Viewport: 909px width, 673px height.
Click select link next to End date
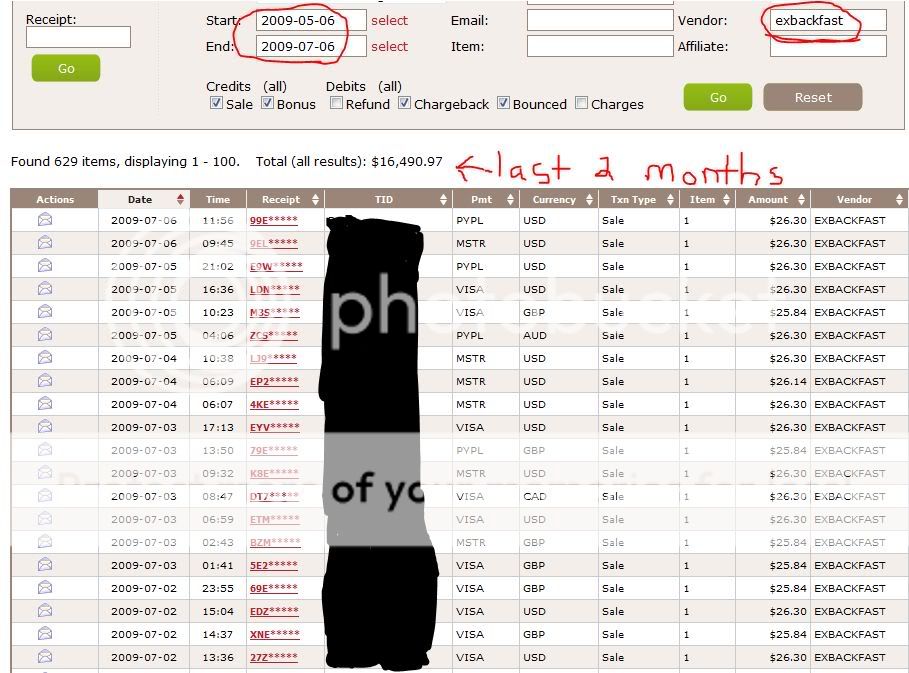click(x=390, y=46)
